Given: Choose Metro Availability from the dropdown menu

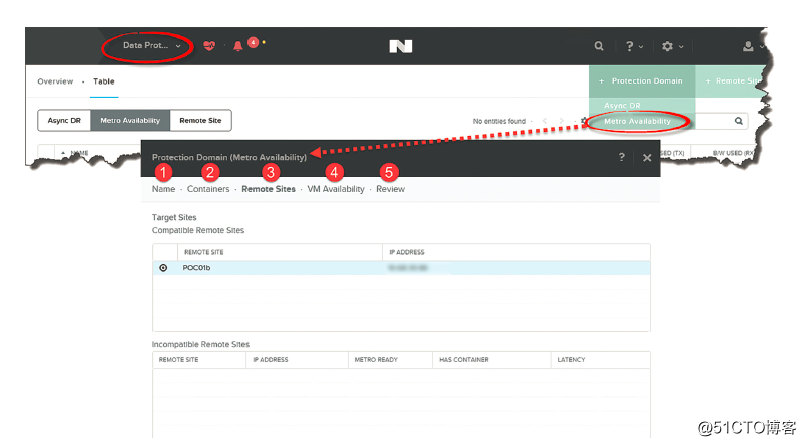Looking at the screenshot, I should click(x=637, y=121).
